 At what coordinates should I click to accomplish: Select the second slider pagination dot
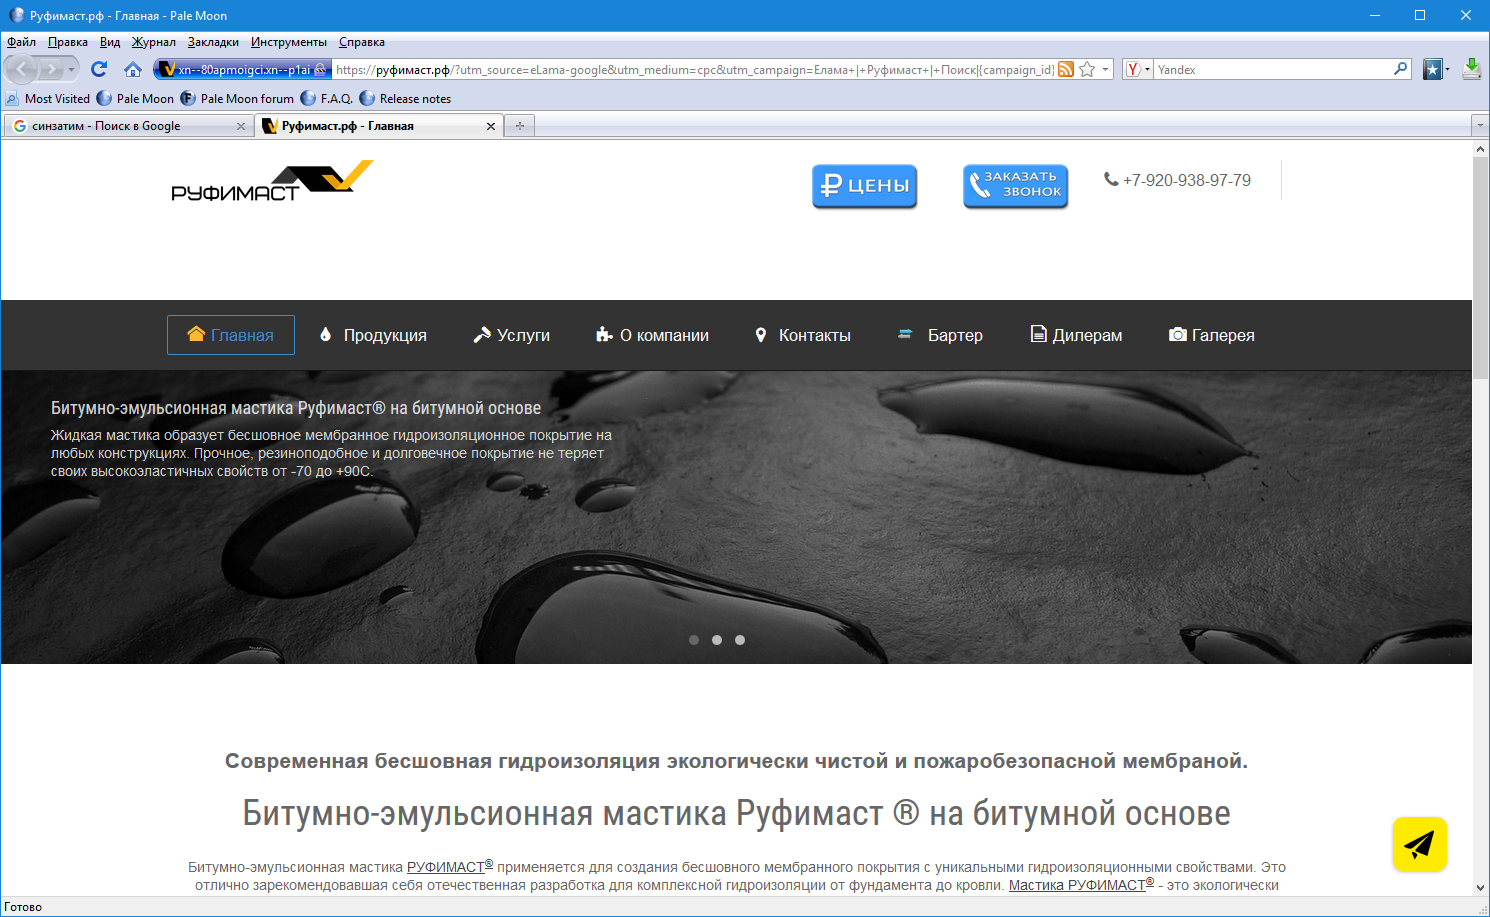pos(717,640)
